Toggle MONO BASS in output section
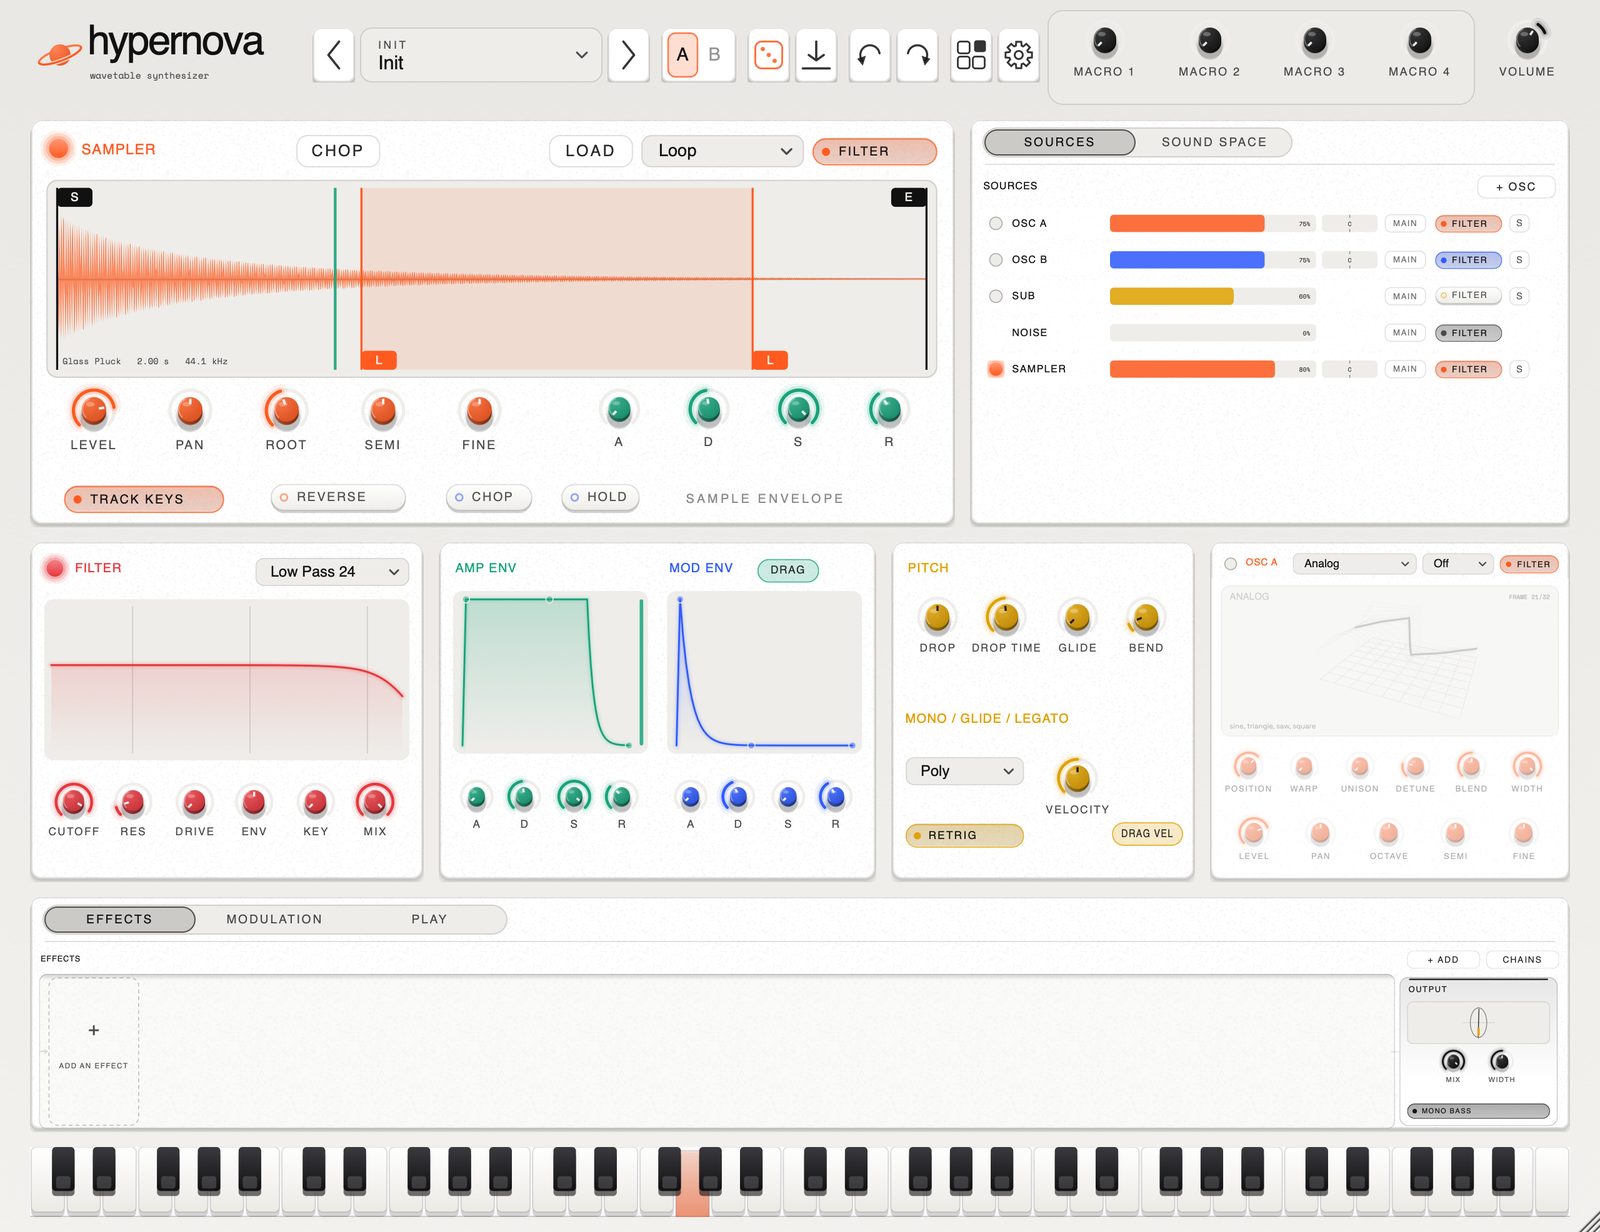This screenshot has width=1600, height=1232. click(1478, 1111)
